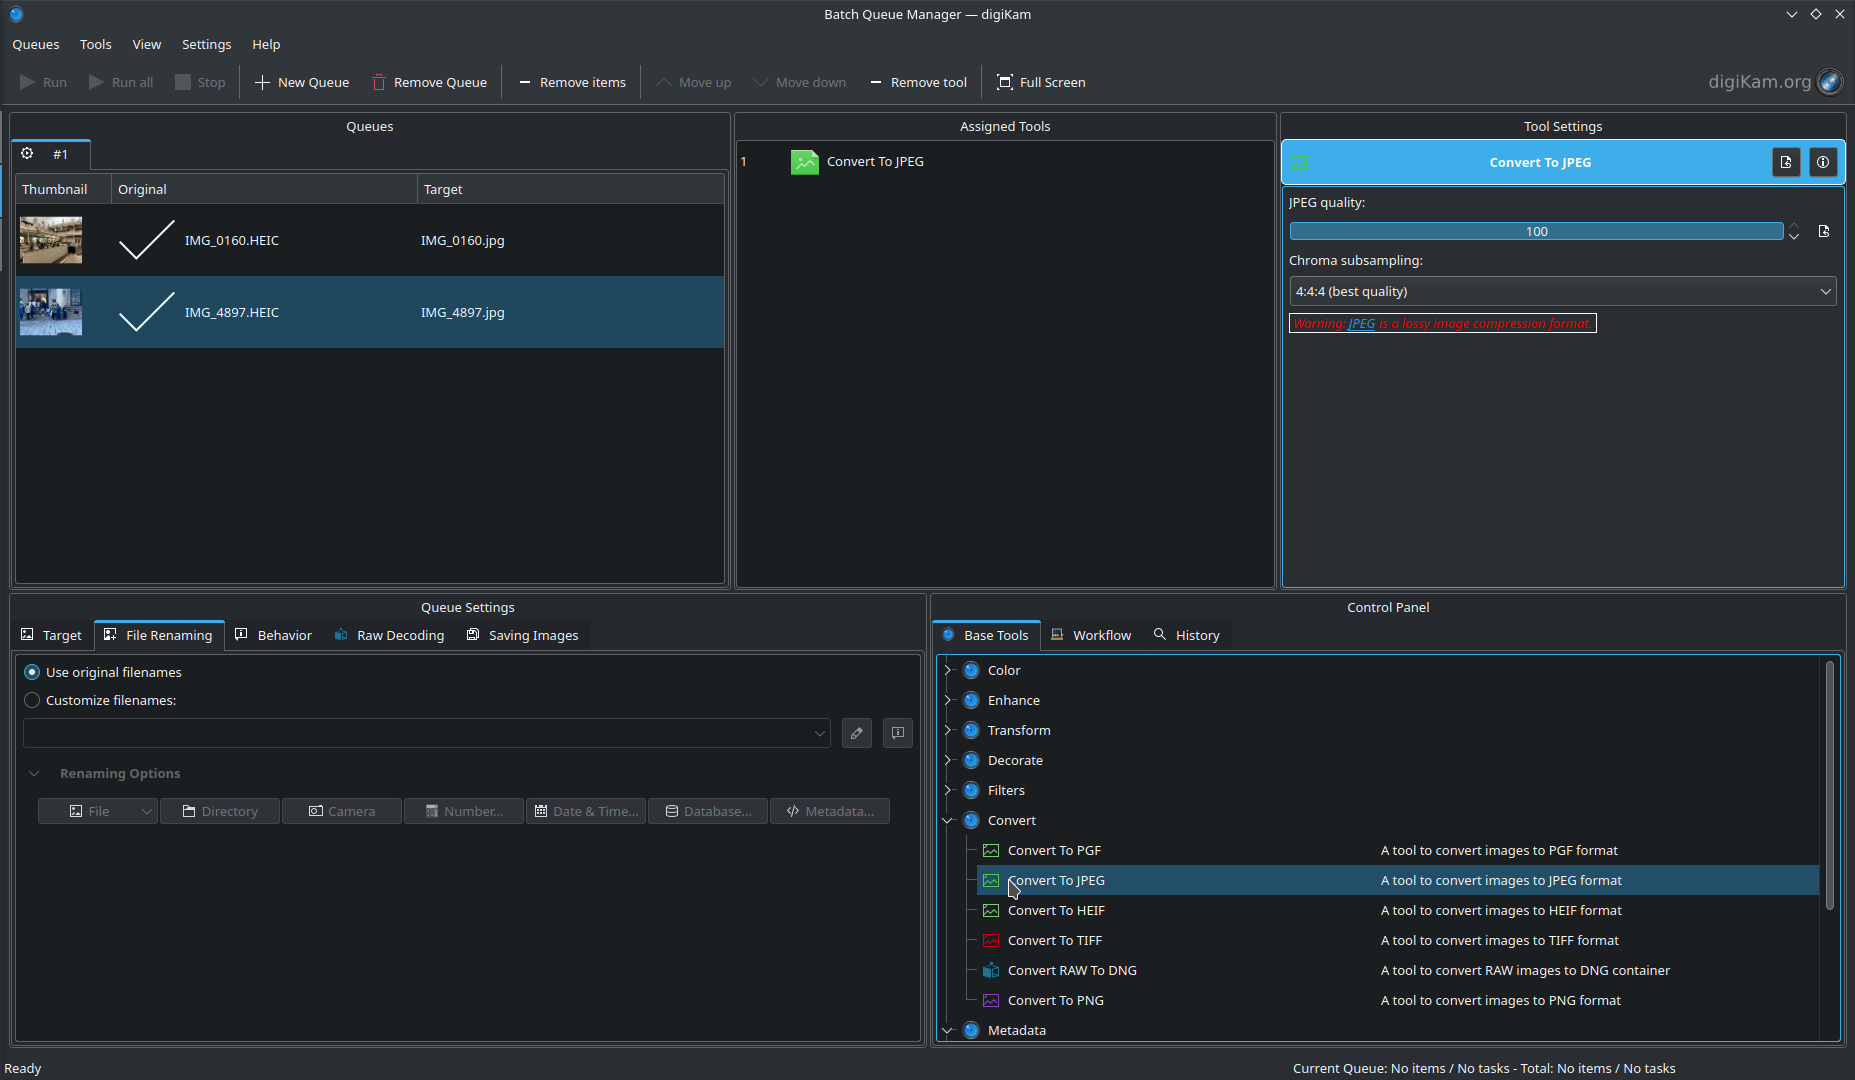Open the rename pattern editor pencil icon
The width and height of the screenshot is (1855, 1080).
(x=856, y=733)
